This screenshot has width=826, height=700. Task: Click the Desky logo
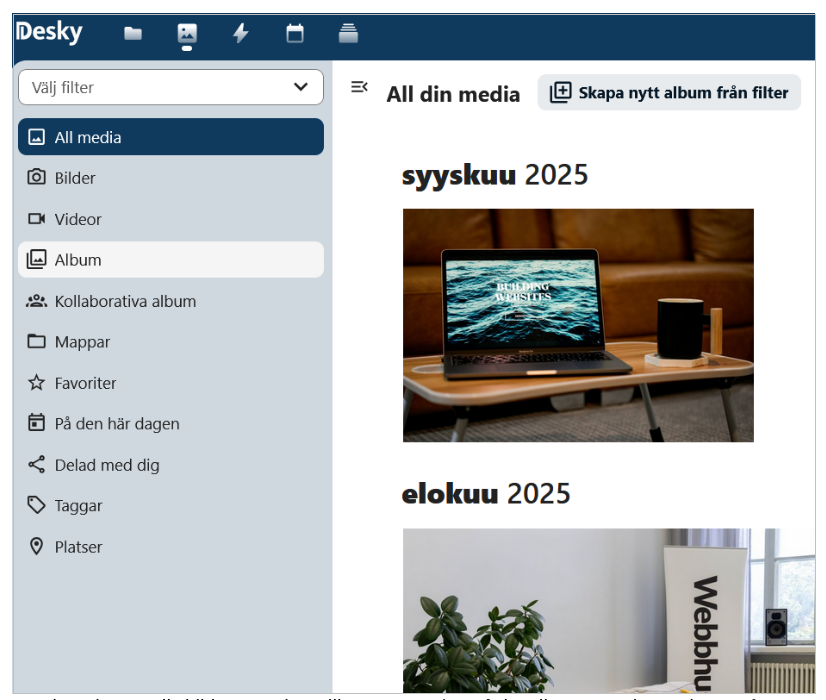(x=50, y=32)
